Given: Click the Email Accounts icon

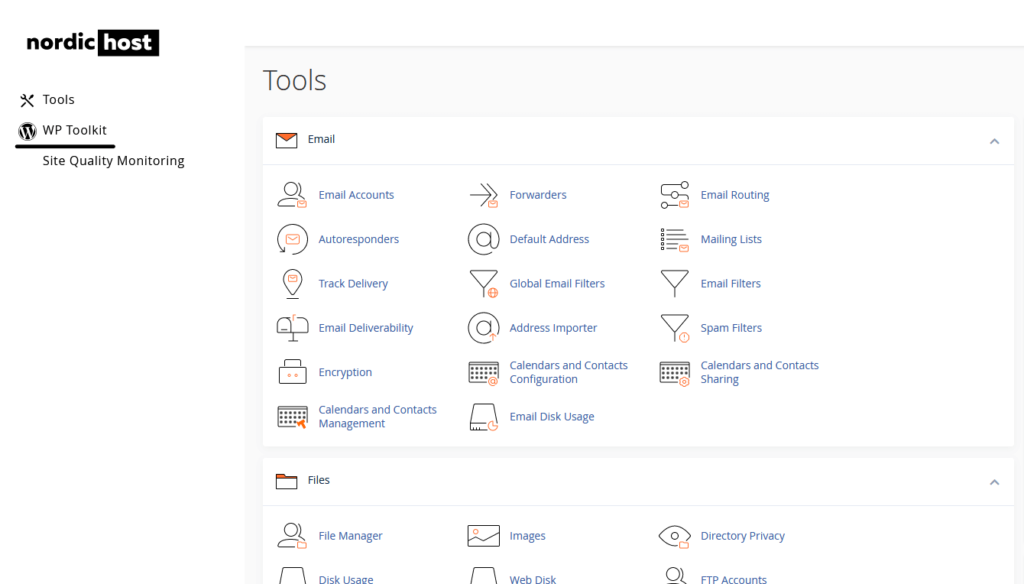Looking at the screenshot, I should point(292,195).
